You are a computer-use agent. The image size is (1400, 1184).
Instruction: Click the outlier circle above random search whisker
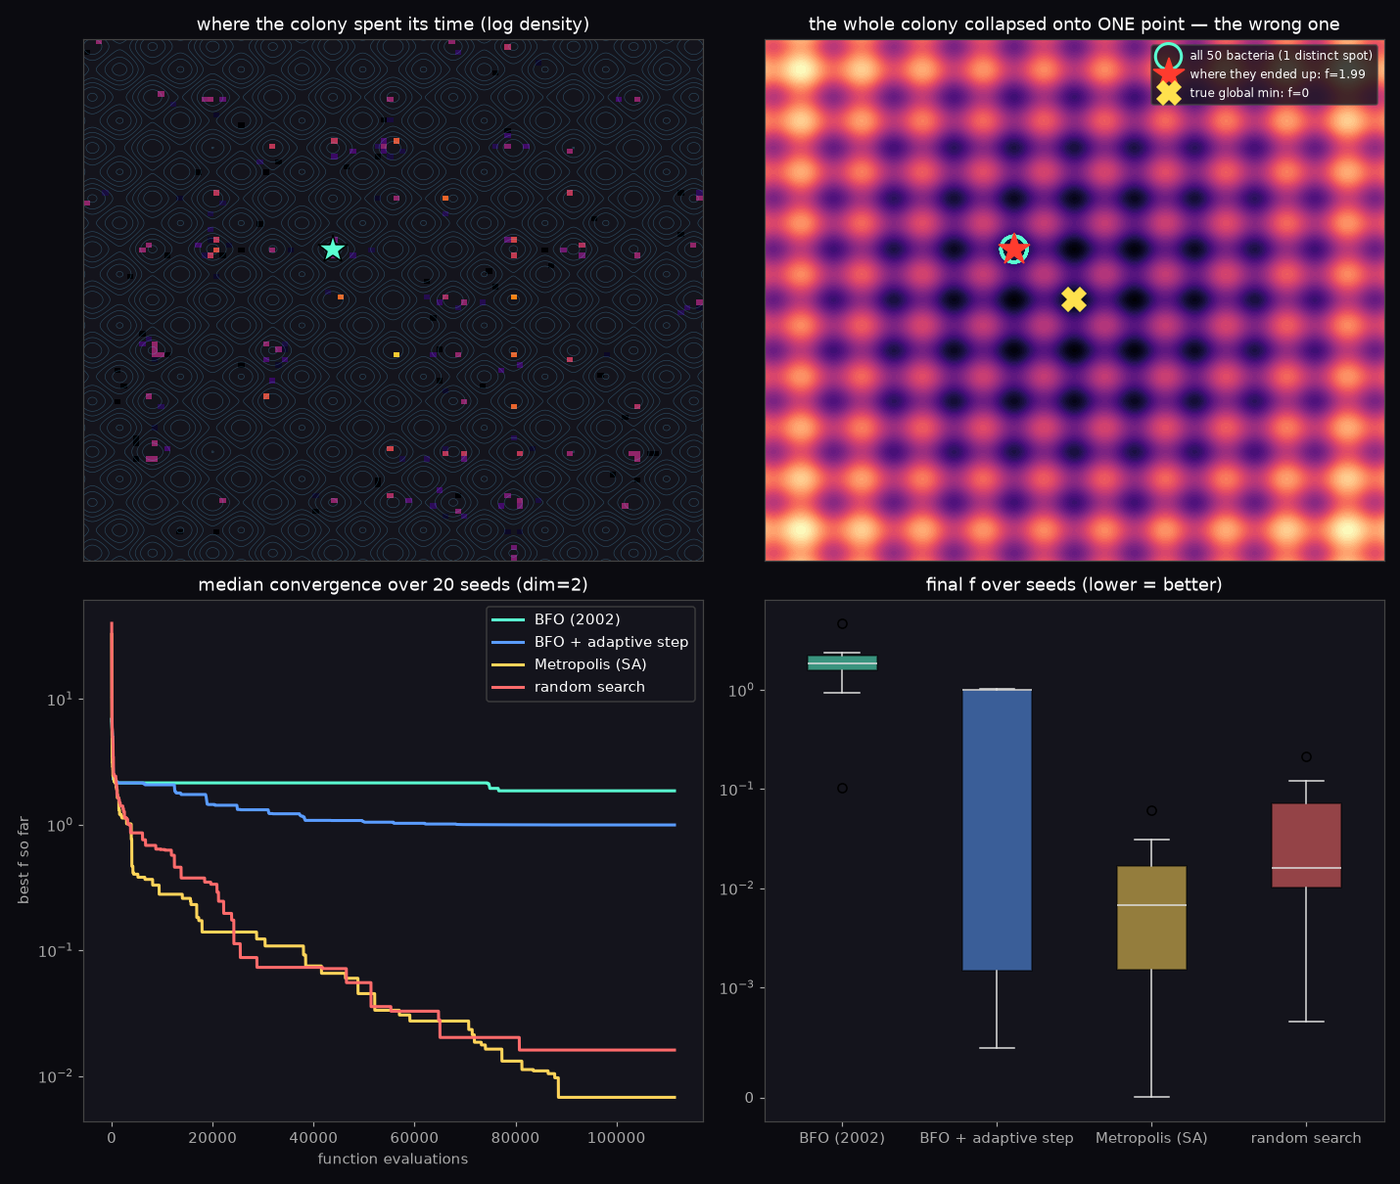tap(1306, 757)
